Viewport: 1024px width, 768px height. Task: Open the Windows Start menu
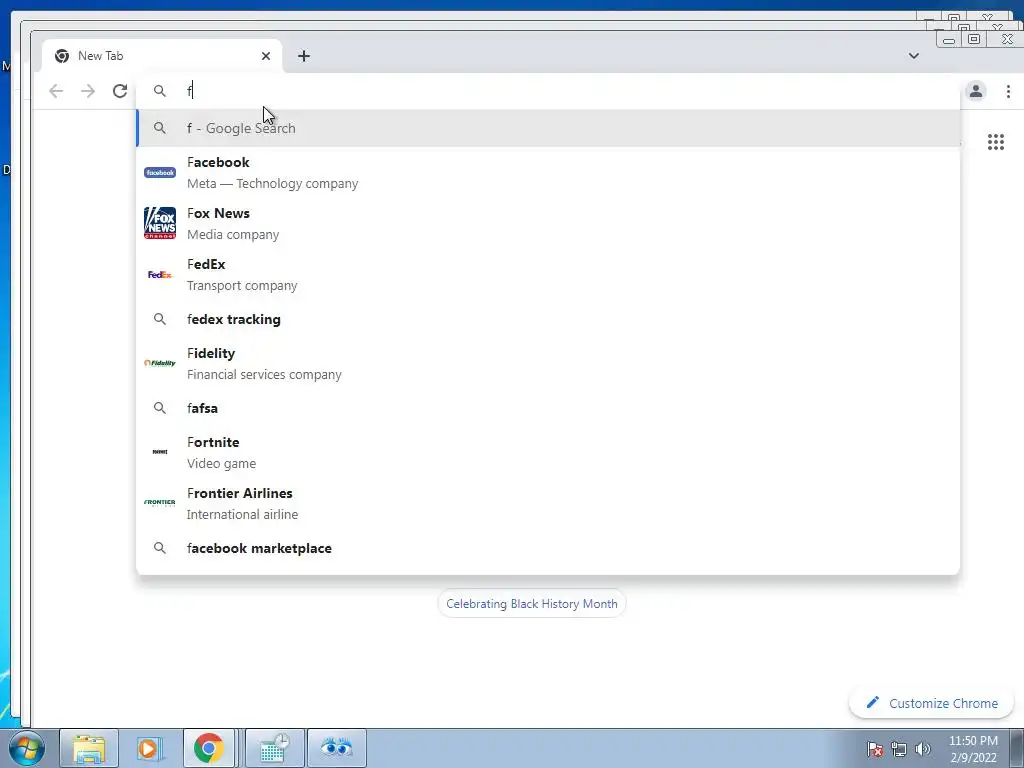click(x=26, y=748)
